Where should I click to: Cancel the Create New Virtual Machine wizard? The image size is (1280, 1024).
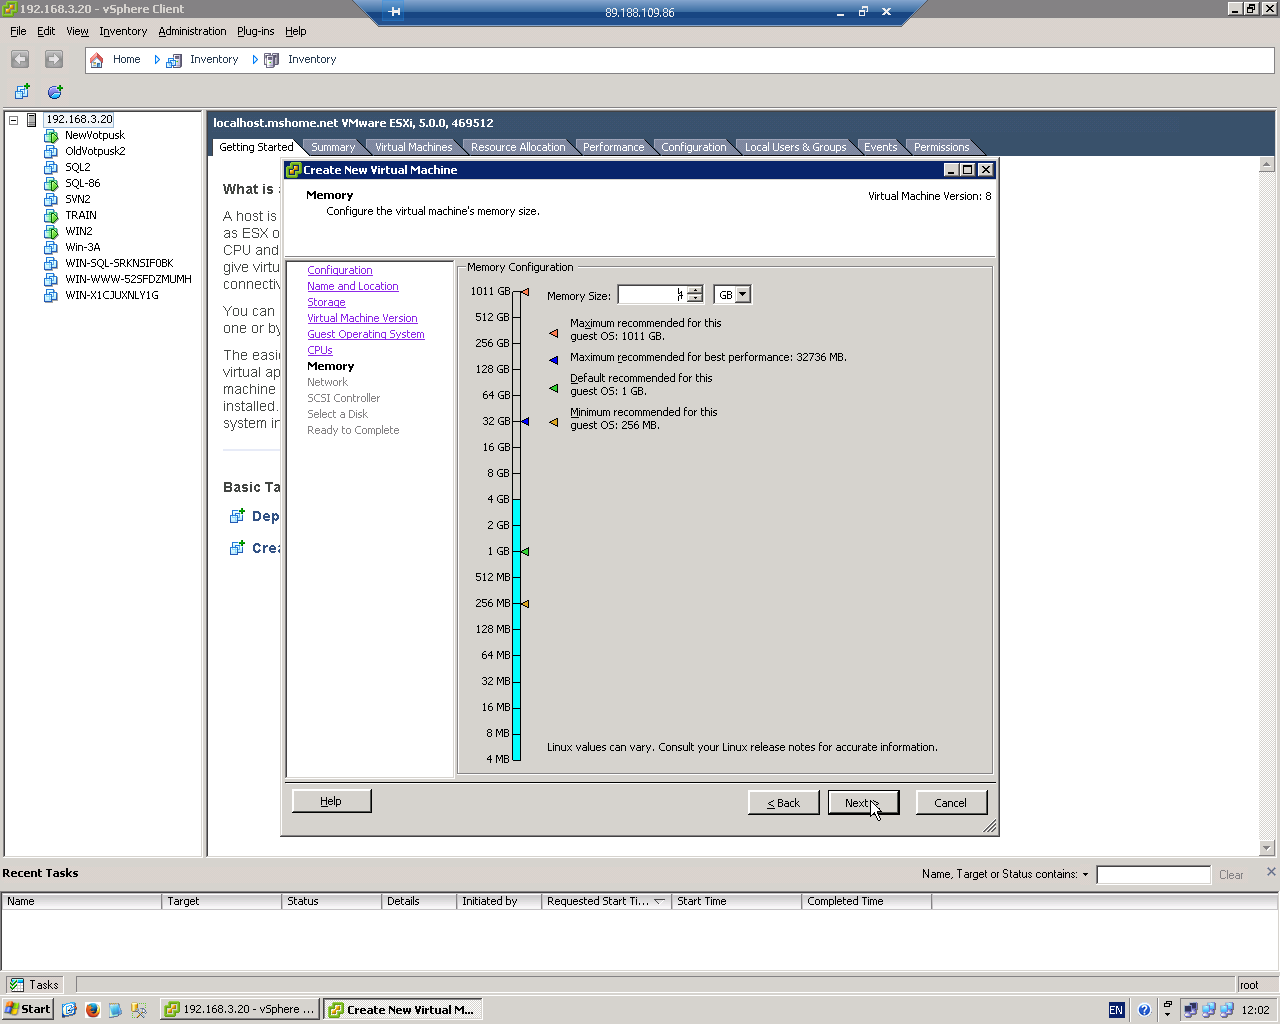[950, 802]
